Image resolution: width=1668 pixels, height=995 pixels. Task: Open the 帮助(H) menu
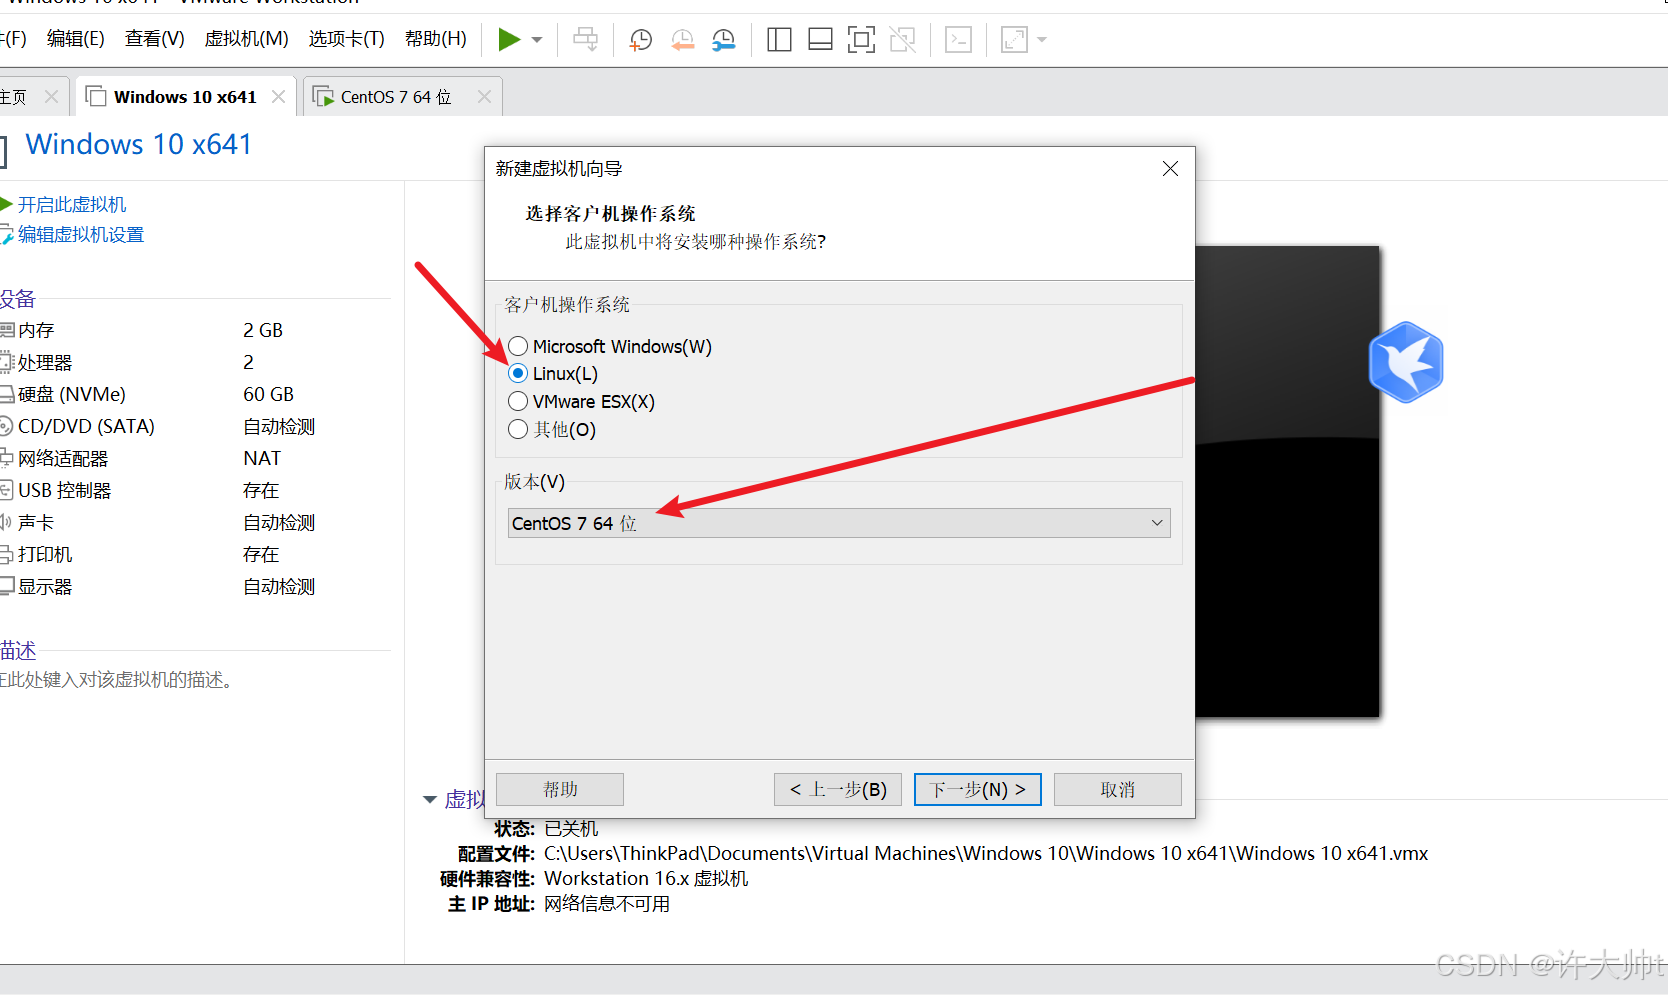[436, 39]
